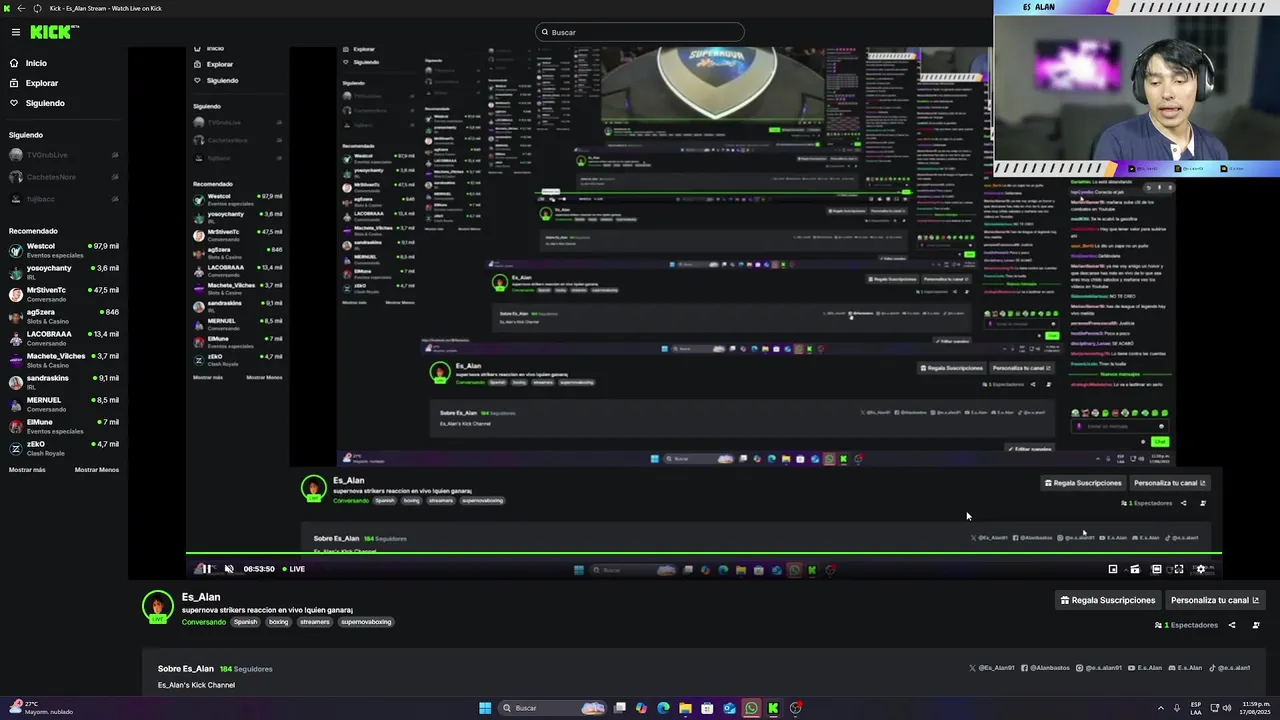Open Microsoft Store from taskbar
The width and height of the screenshot is (1280, 720).
pos(707,708)
